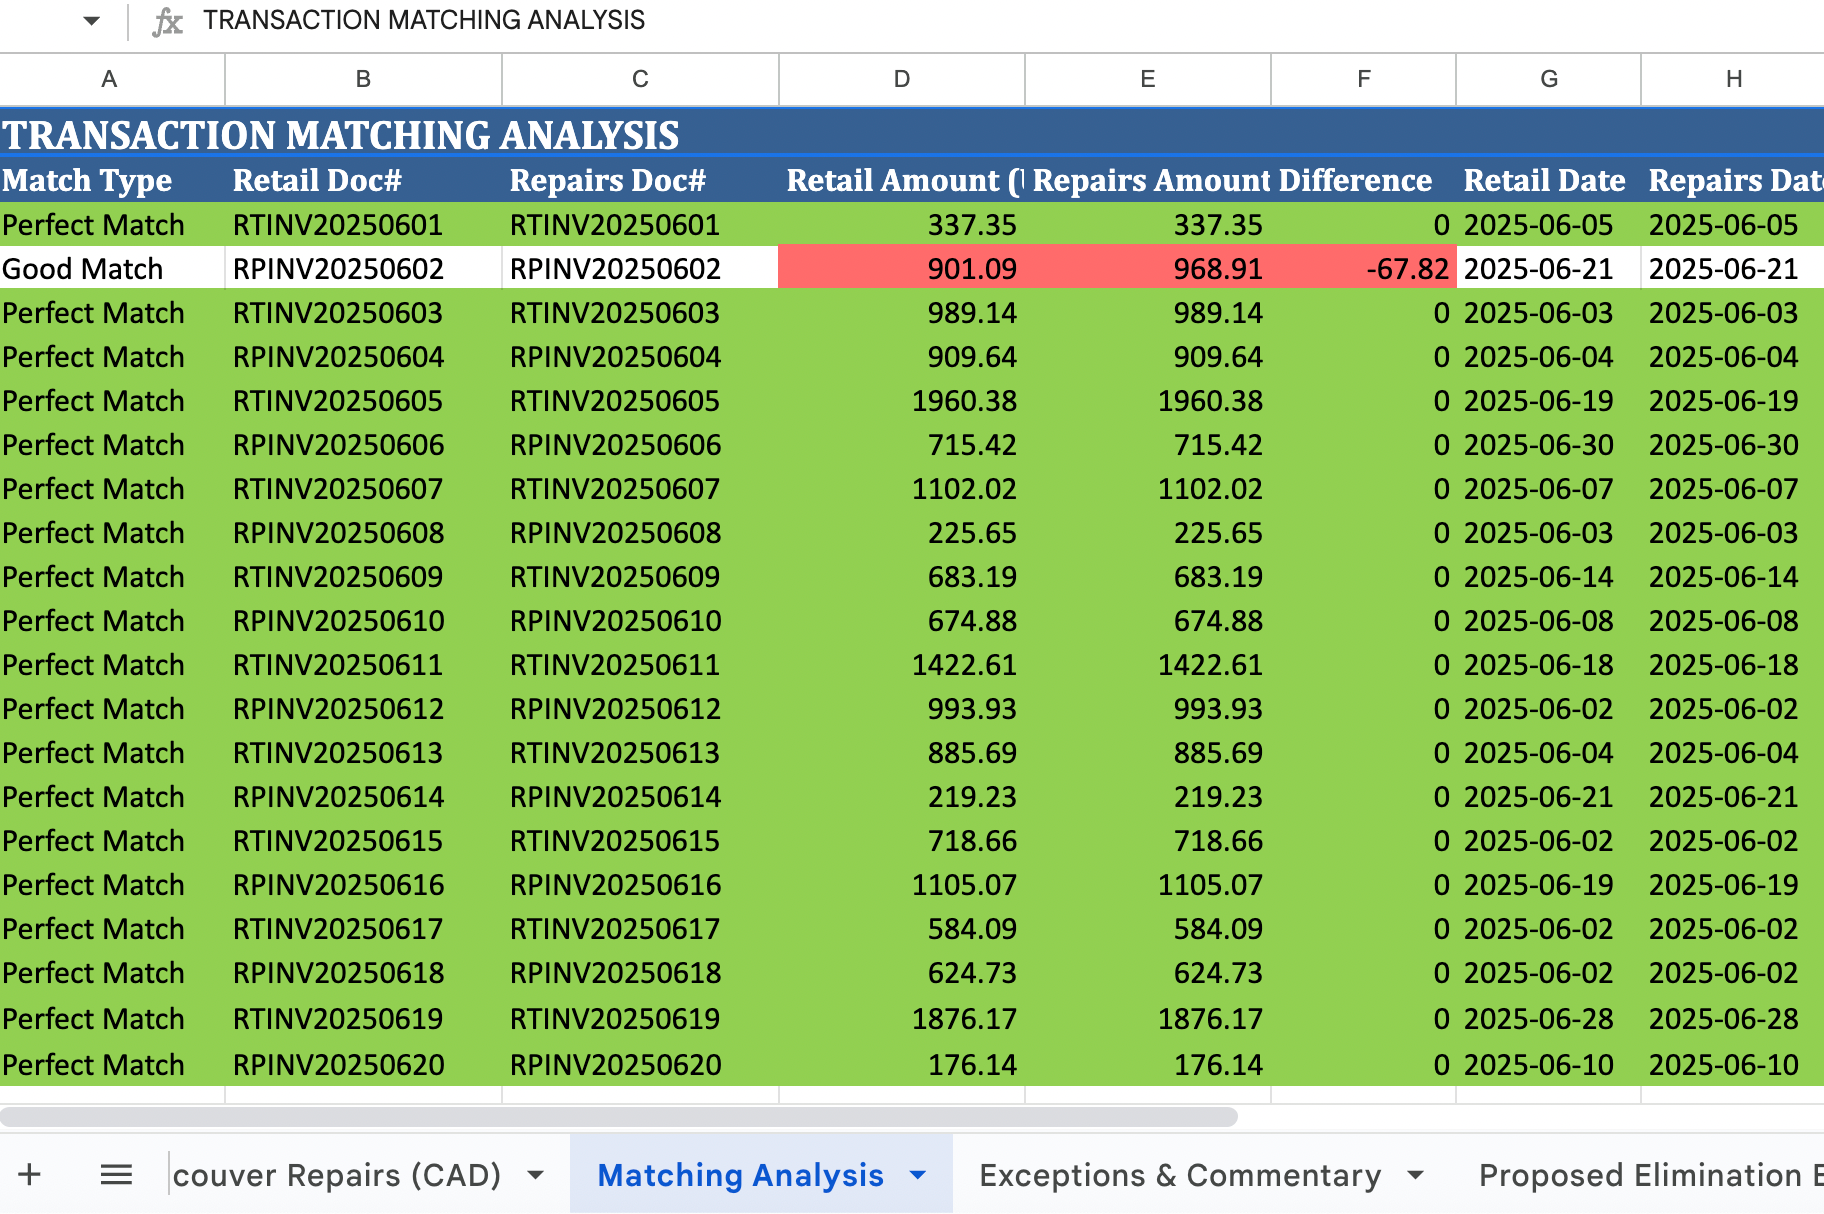Select repairs amount cell 715.42
Image resolution: width=1824 pixels, height=1214 pixels.
(x=1148, y=444)
